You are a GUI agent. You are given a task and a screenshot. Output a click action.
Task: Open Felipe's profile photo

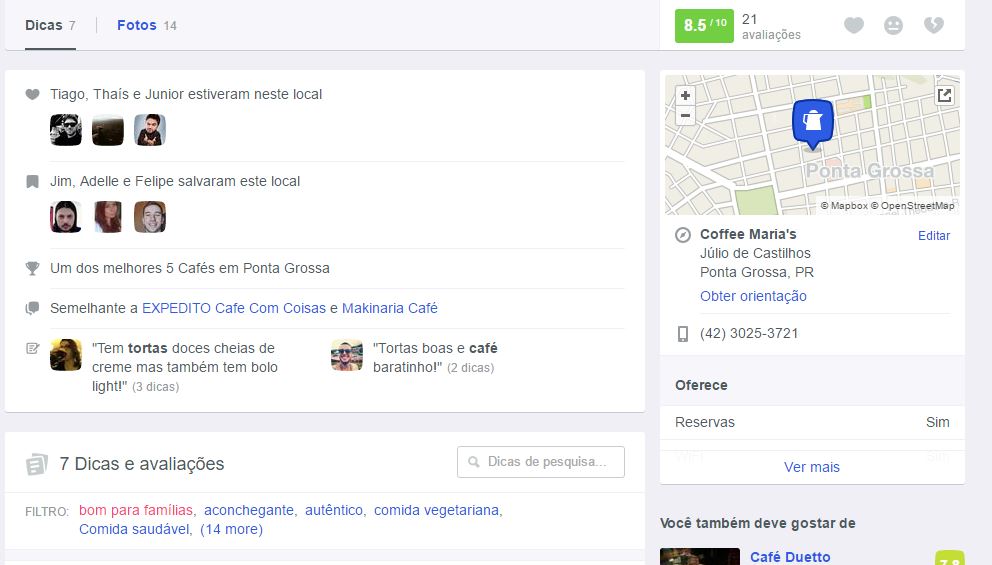[x=150, y=217]
